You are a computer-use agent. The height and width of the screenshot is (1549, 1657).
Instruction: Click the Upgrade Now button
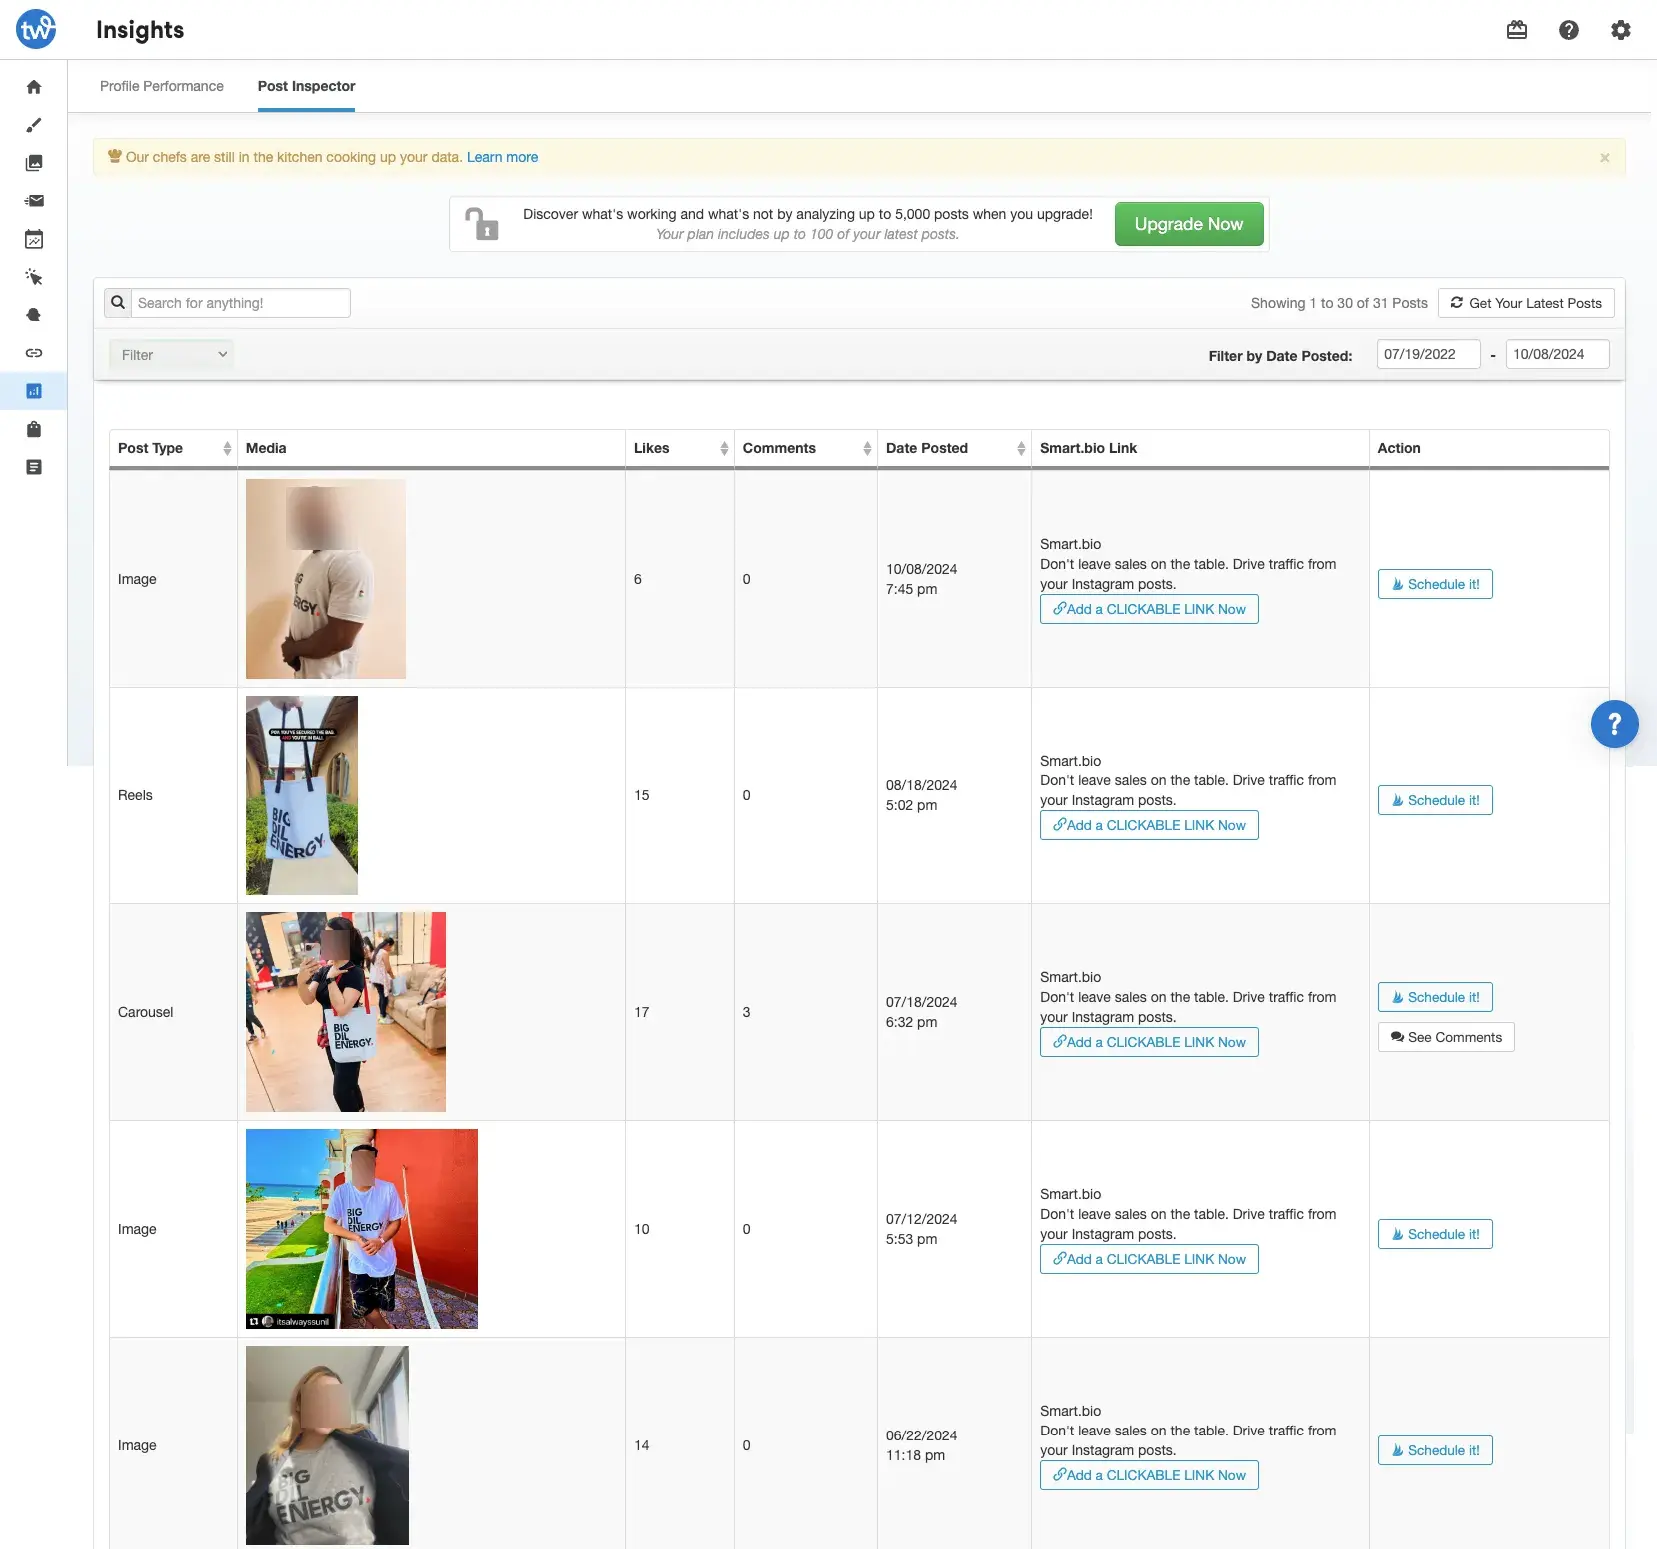(x=1189, y=224)
